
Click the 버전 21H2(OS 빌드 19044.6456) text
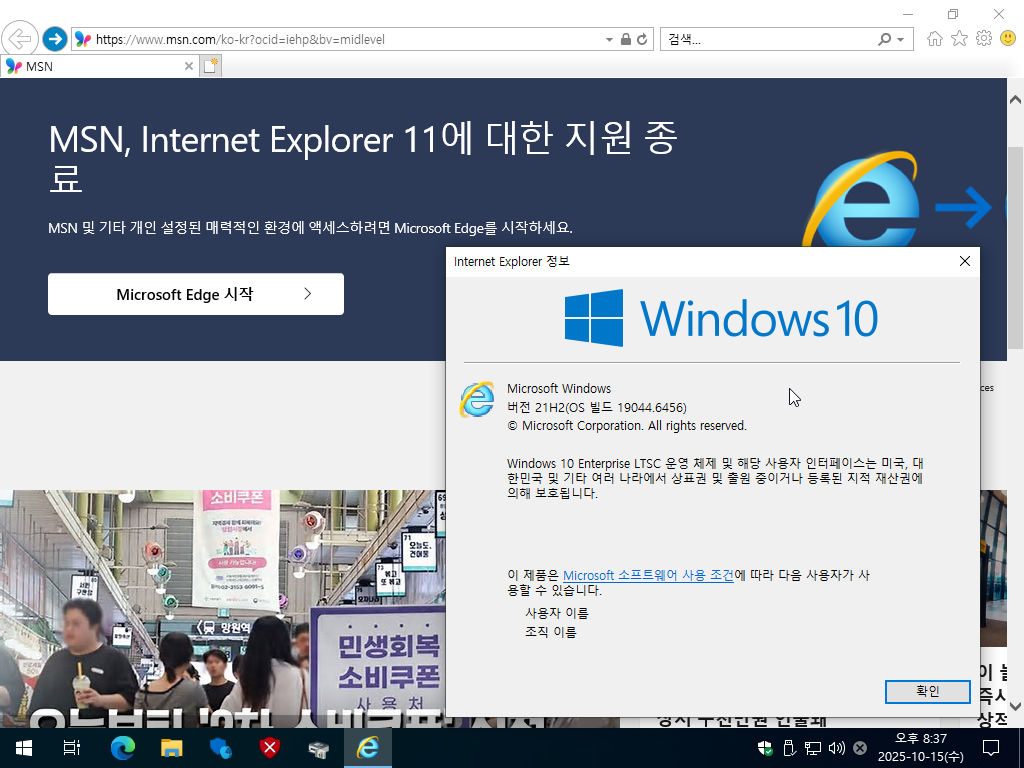pos(597,408)
